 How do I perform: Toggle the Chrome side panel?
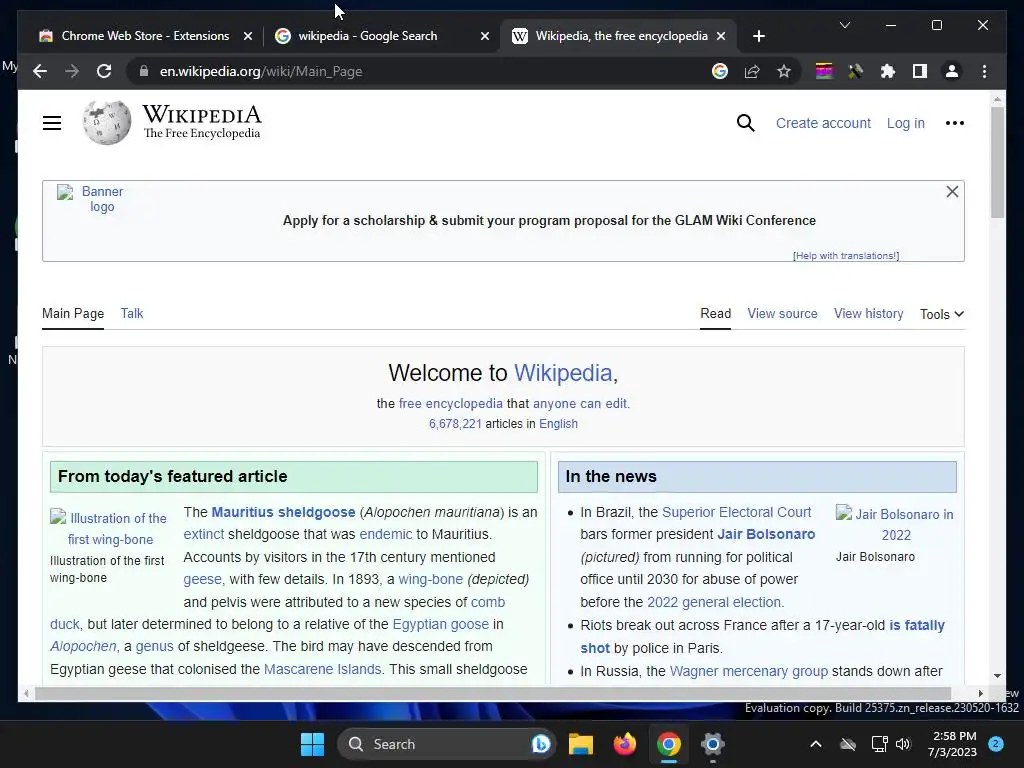(920, 71)
